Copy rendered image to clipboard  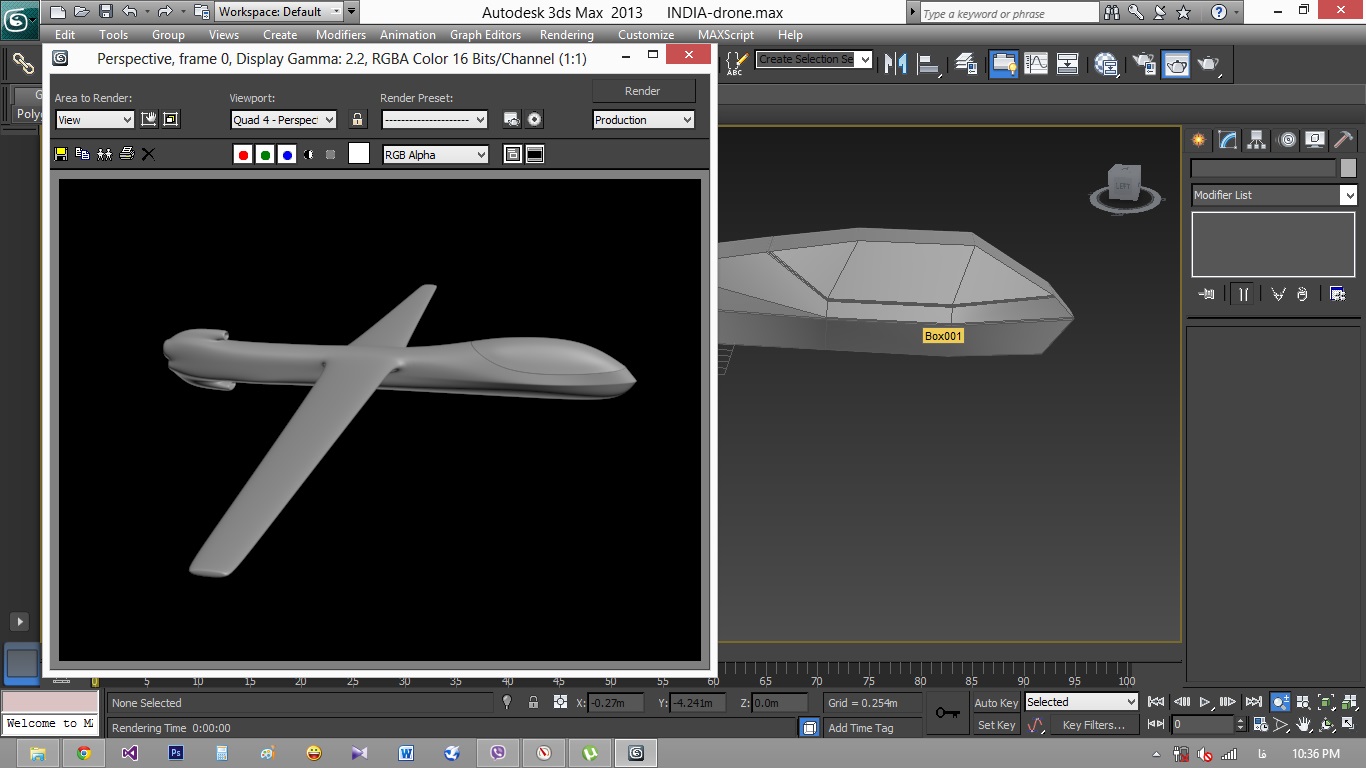[82, 154]
